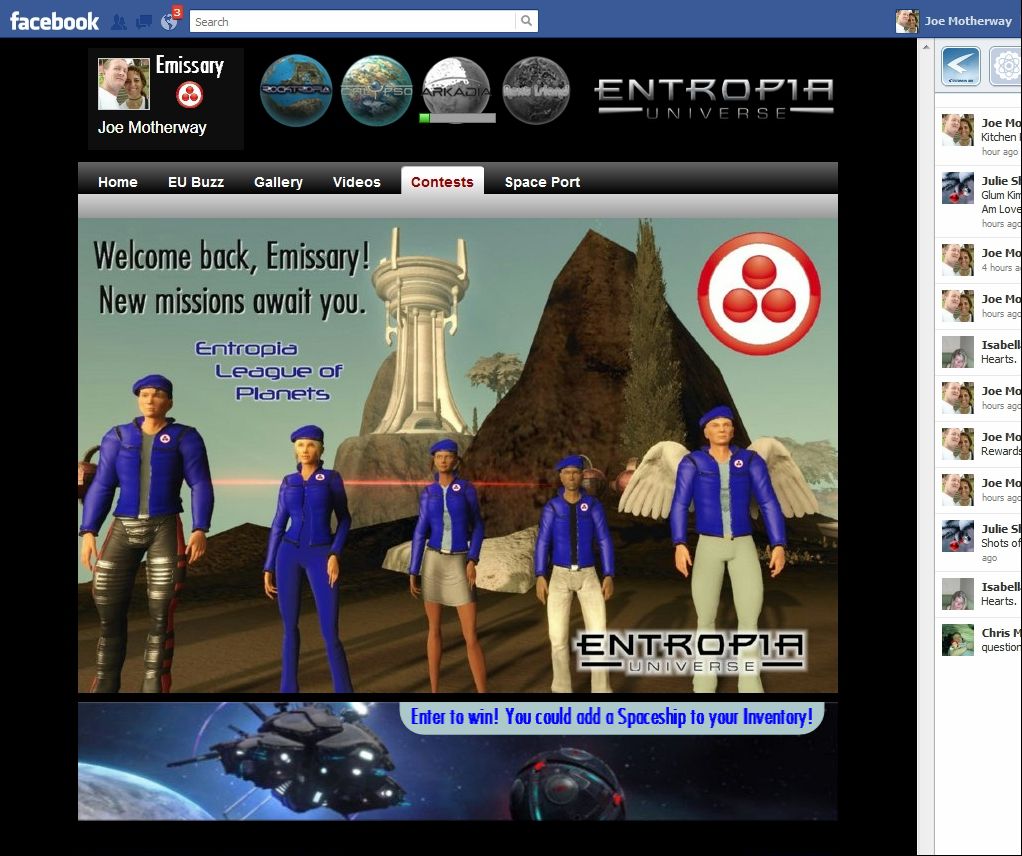Viewport: 1022px width, 856px height.
Task: Click Julie's avatar beside 'Shots of'
Action: (x=957, y=536)
